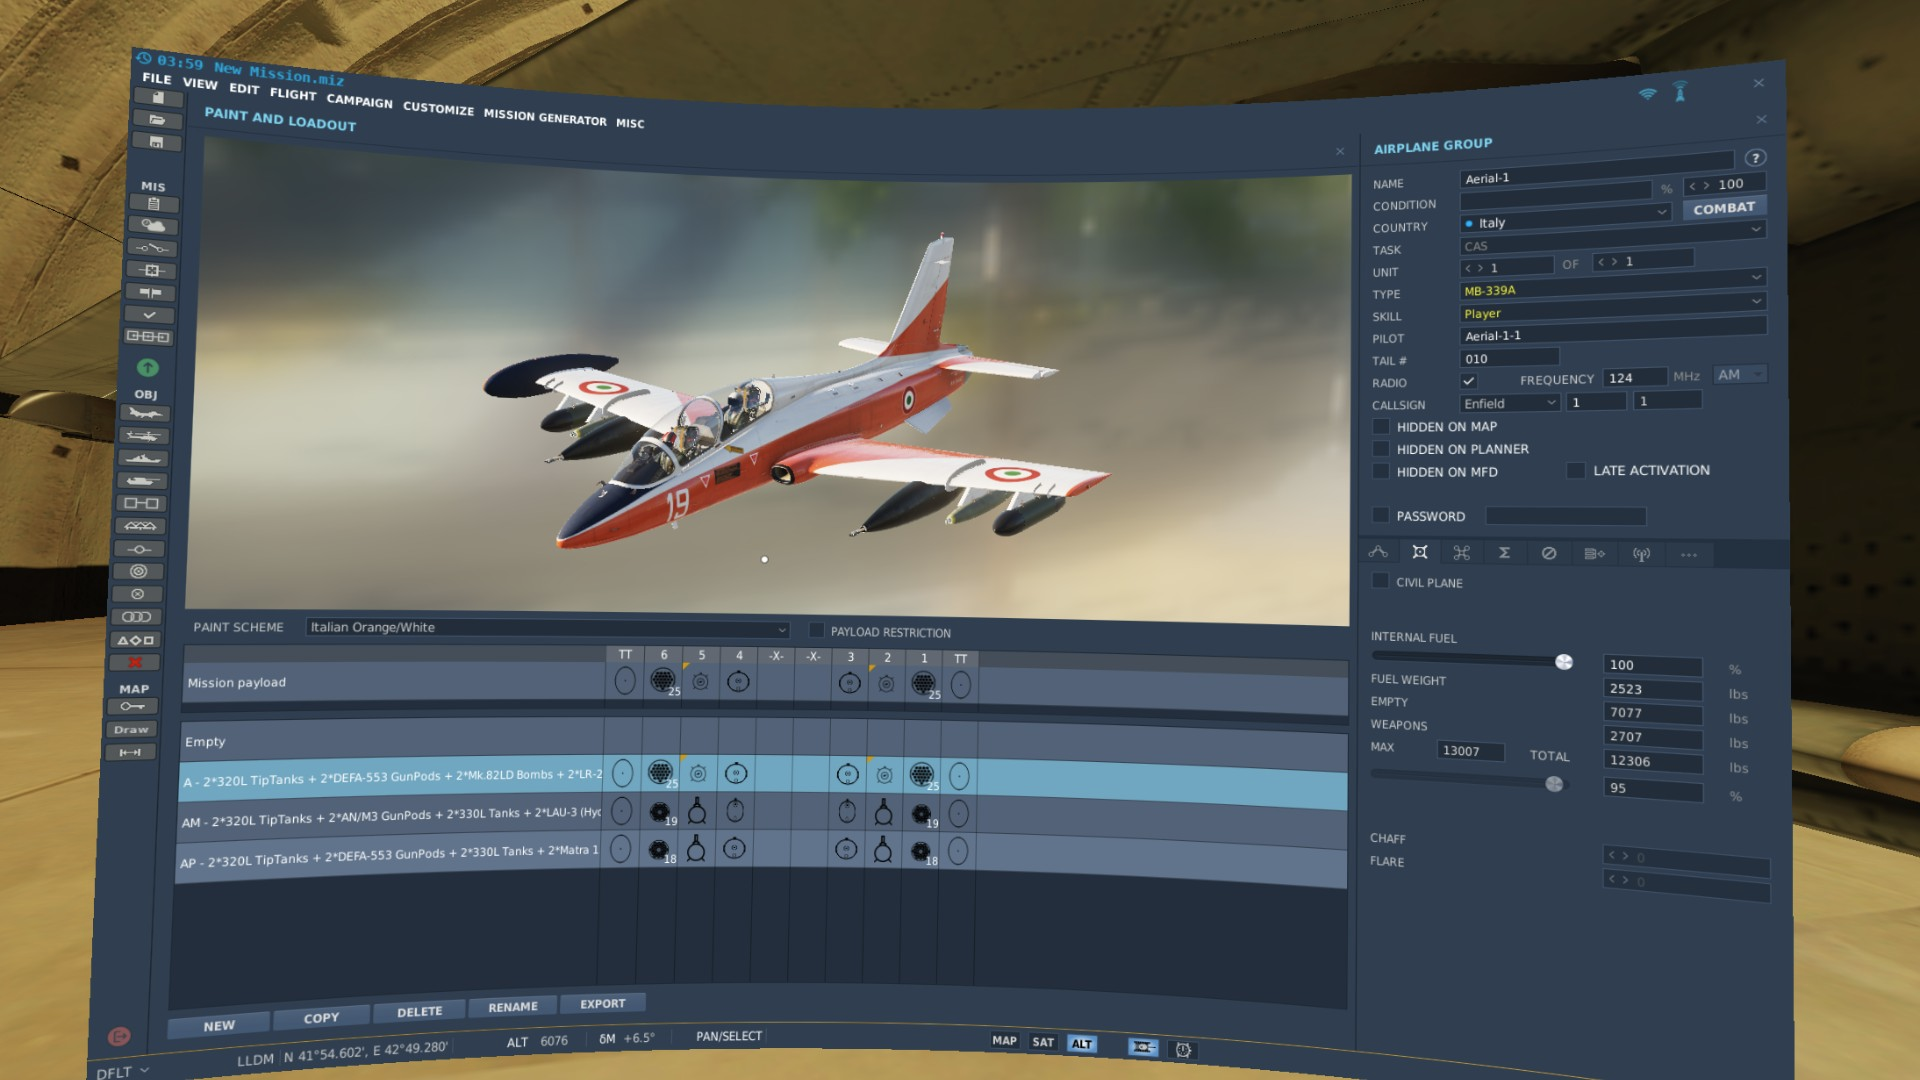The image size is (1920, 1080).
Task: Open the MISSION GENERATOR menu
Action: point(545,116)
